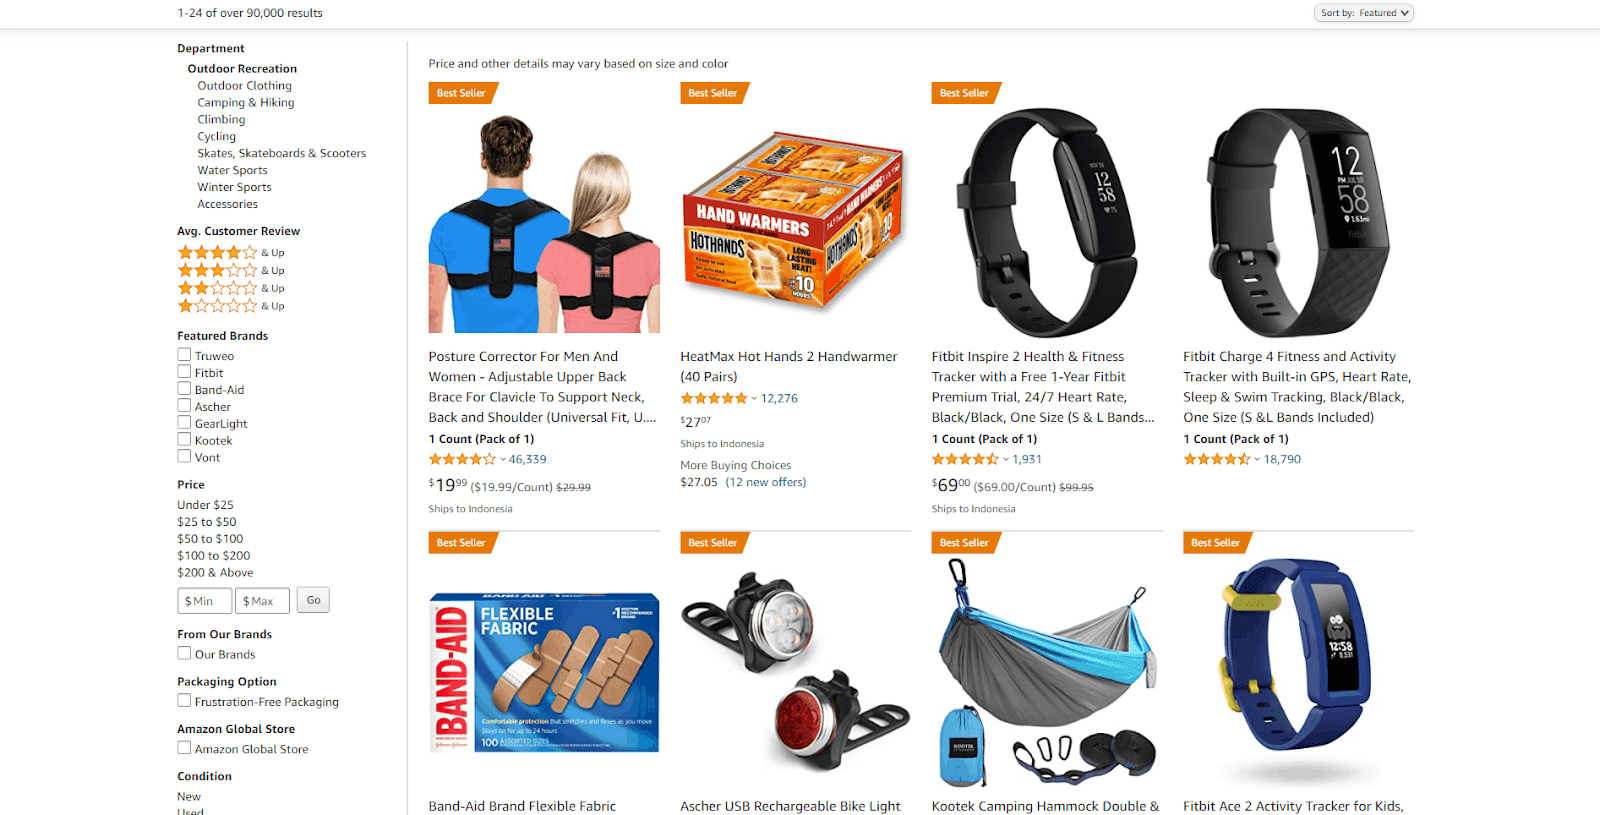Expand rating popover arrow for HeatMax Handwarmer

[754, 398]
